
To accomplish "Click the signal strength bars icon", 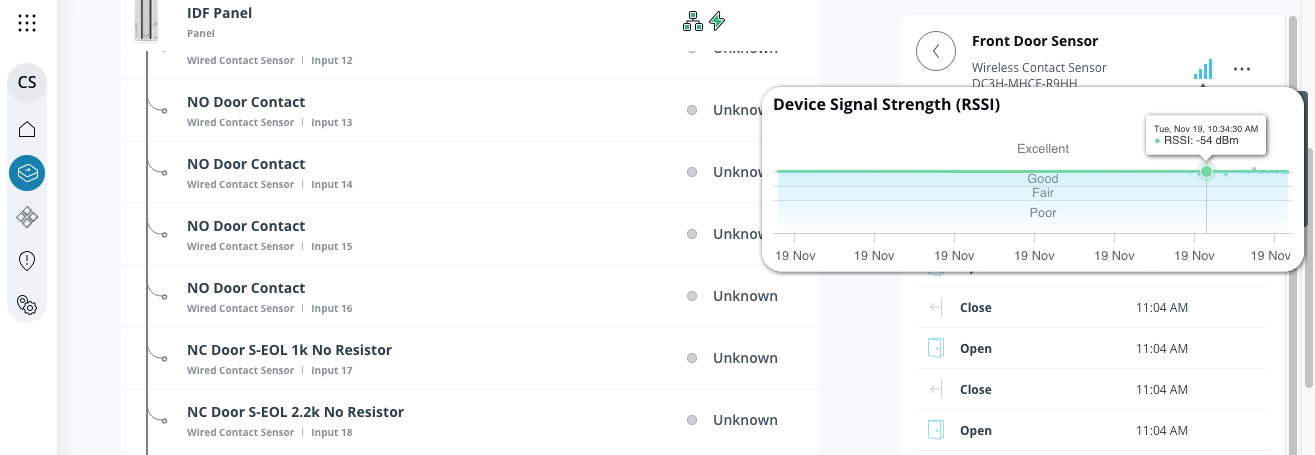I will coord(1202,69).
